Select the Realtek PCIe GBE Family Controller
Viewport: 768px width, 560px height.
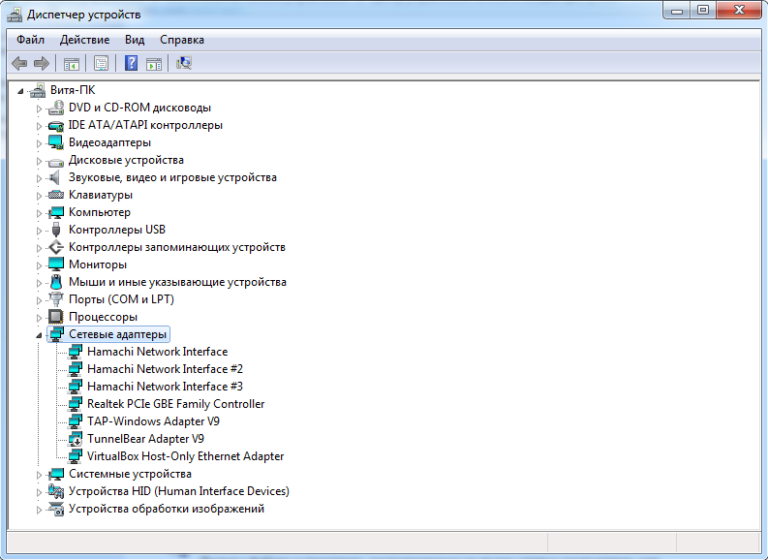[175, 404]
